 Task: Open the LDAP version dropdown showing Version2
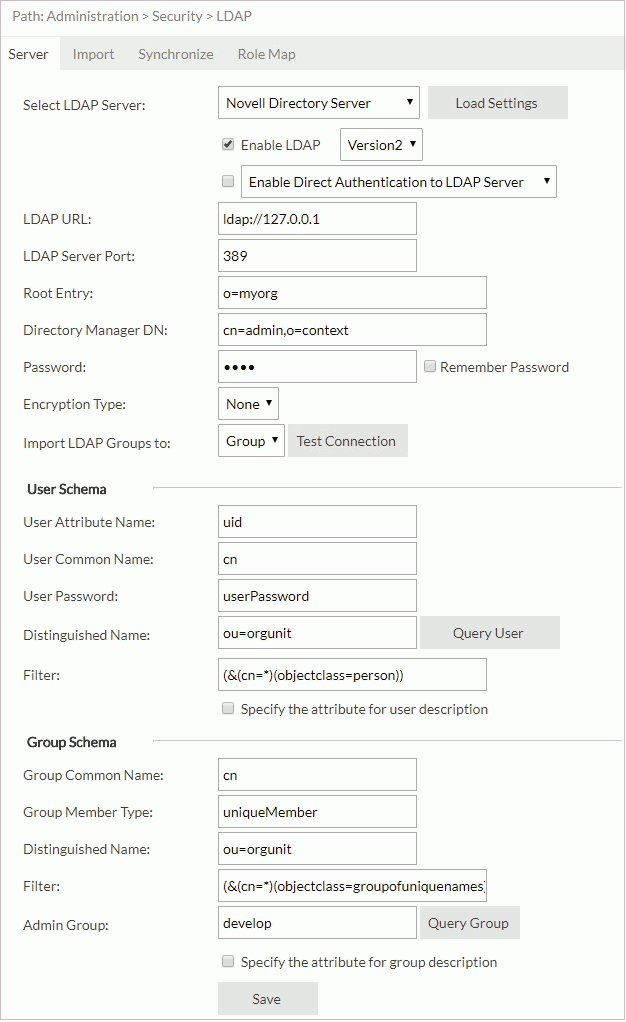point(381,144)
